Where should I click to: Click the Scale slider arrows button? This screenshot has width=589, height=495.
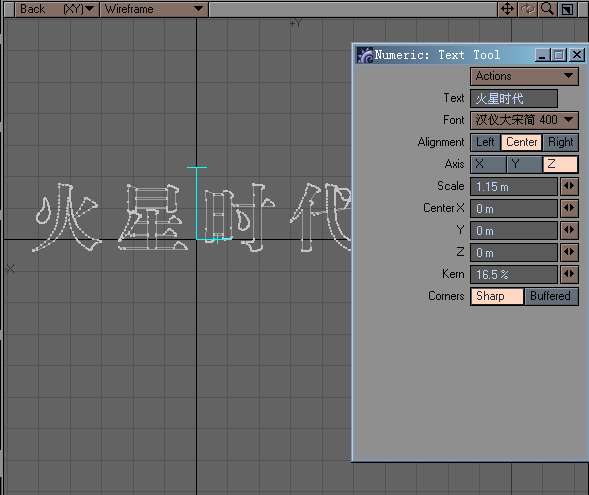569,186
